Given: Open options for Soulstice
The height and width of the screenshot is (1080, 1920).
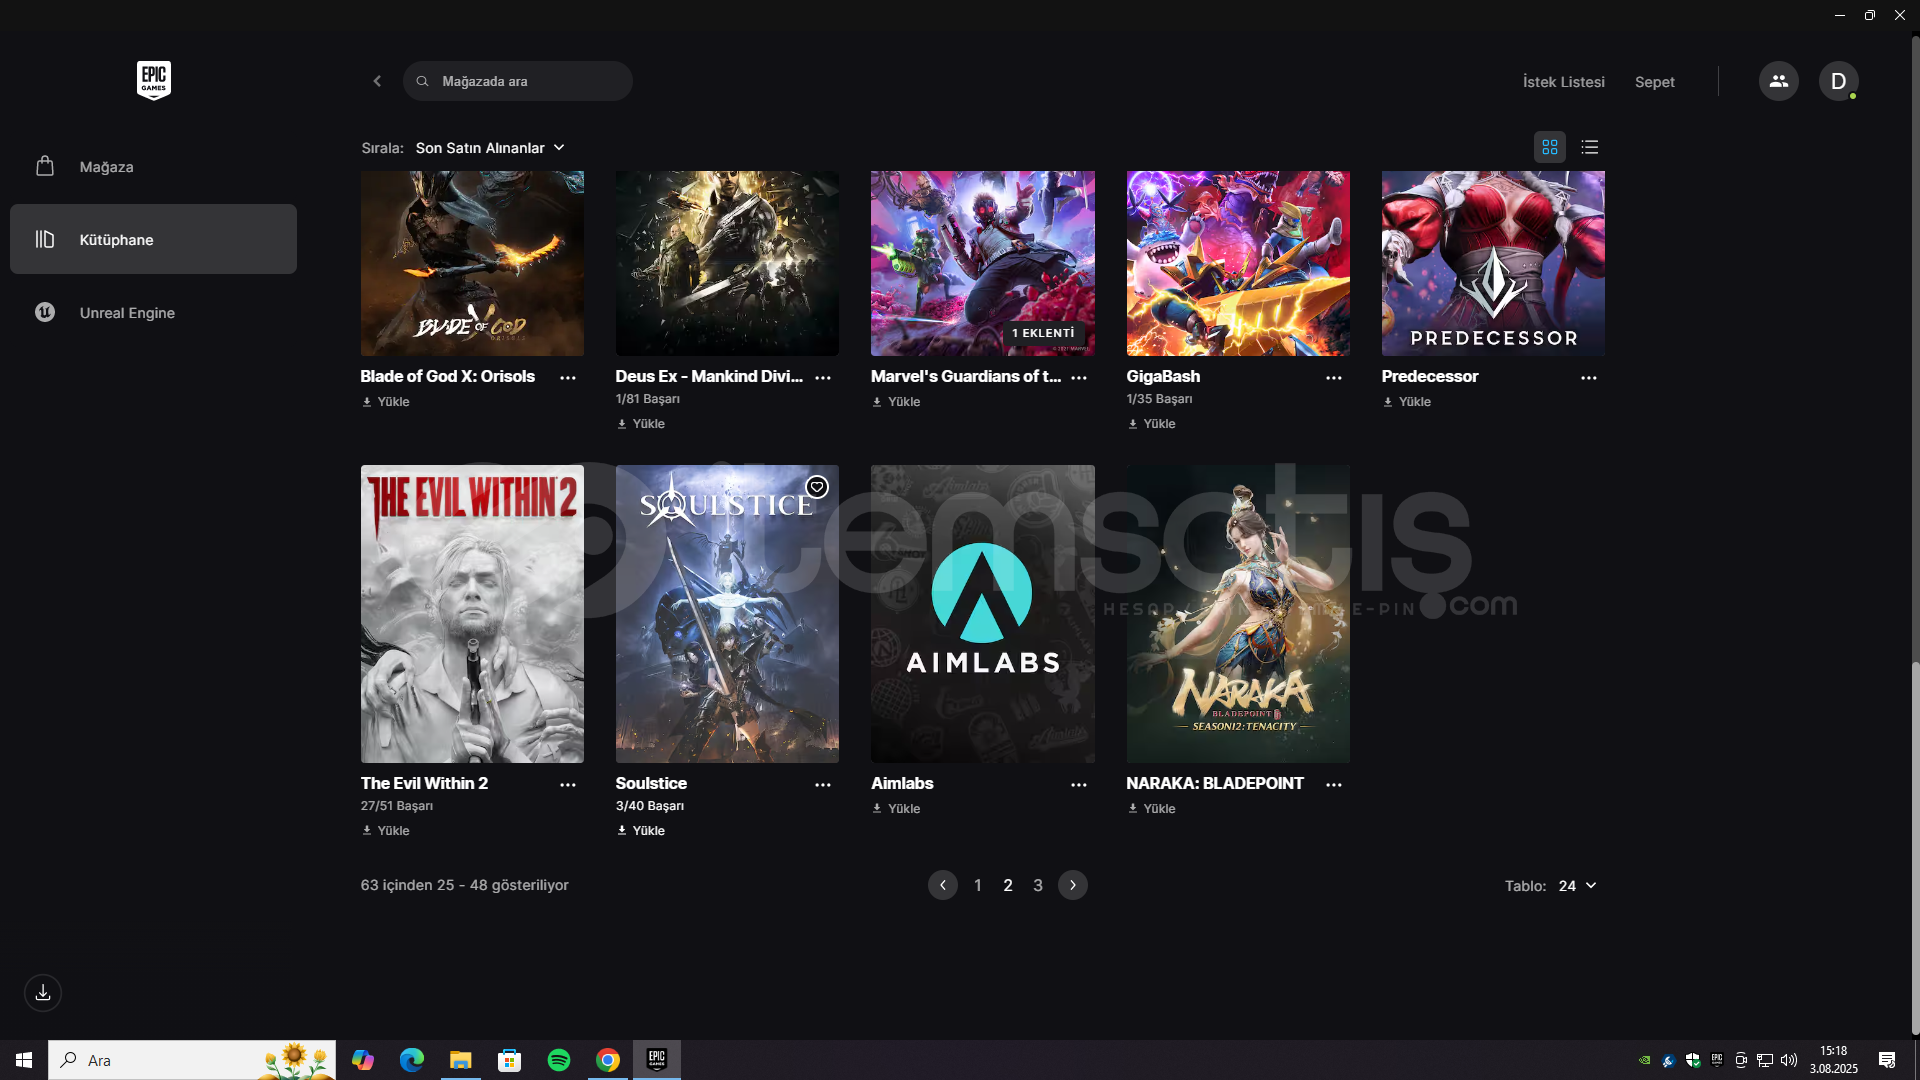Looking at the screenshot, I should click(x=823, y=785).
